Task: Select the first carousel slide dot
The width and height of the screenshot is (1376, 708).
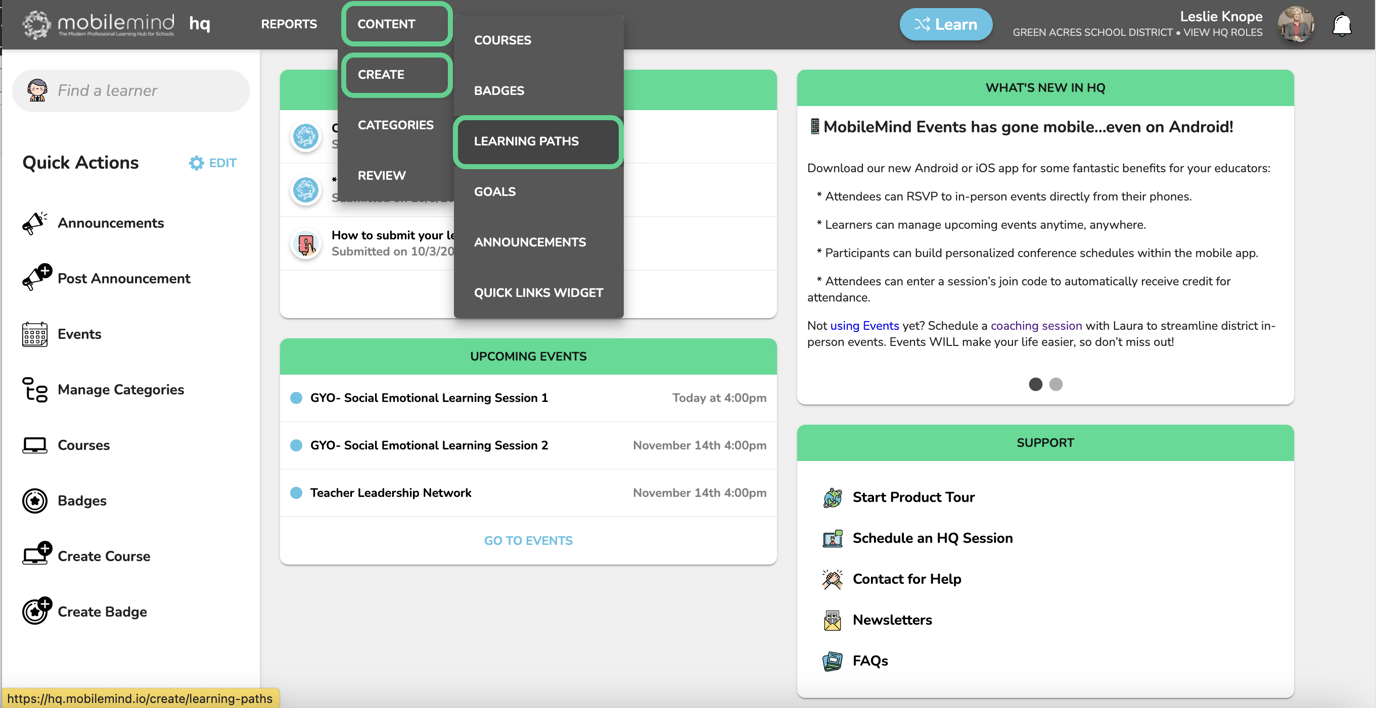Action: pyautogui.click(x=1035, y=384)
